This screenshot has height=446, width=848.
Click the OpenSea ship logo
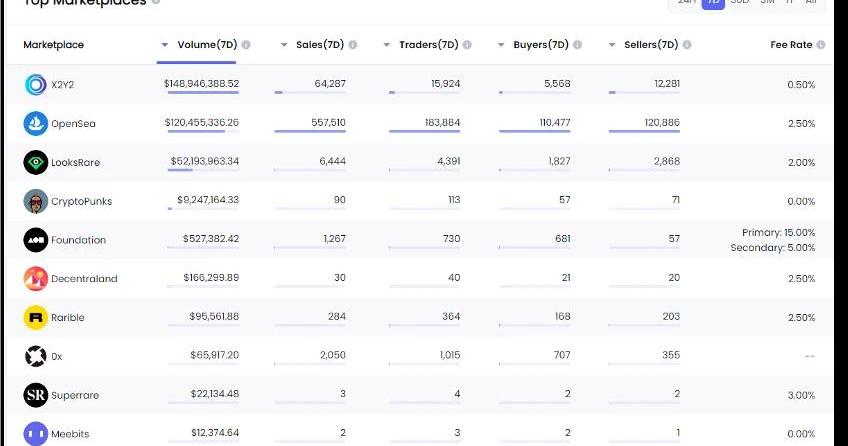click(36, 124)
